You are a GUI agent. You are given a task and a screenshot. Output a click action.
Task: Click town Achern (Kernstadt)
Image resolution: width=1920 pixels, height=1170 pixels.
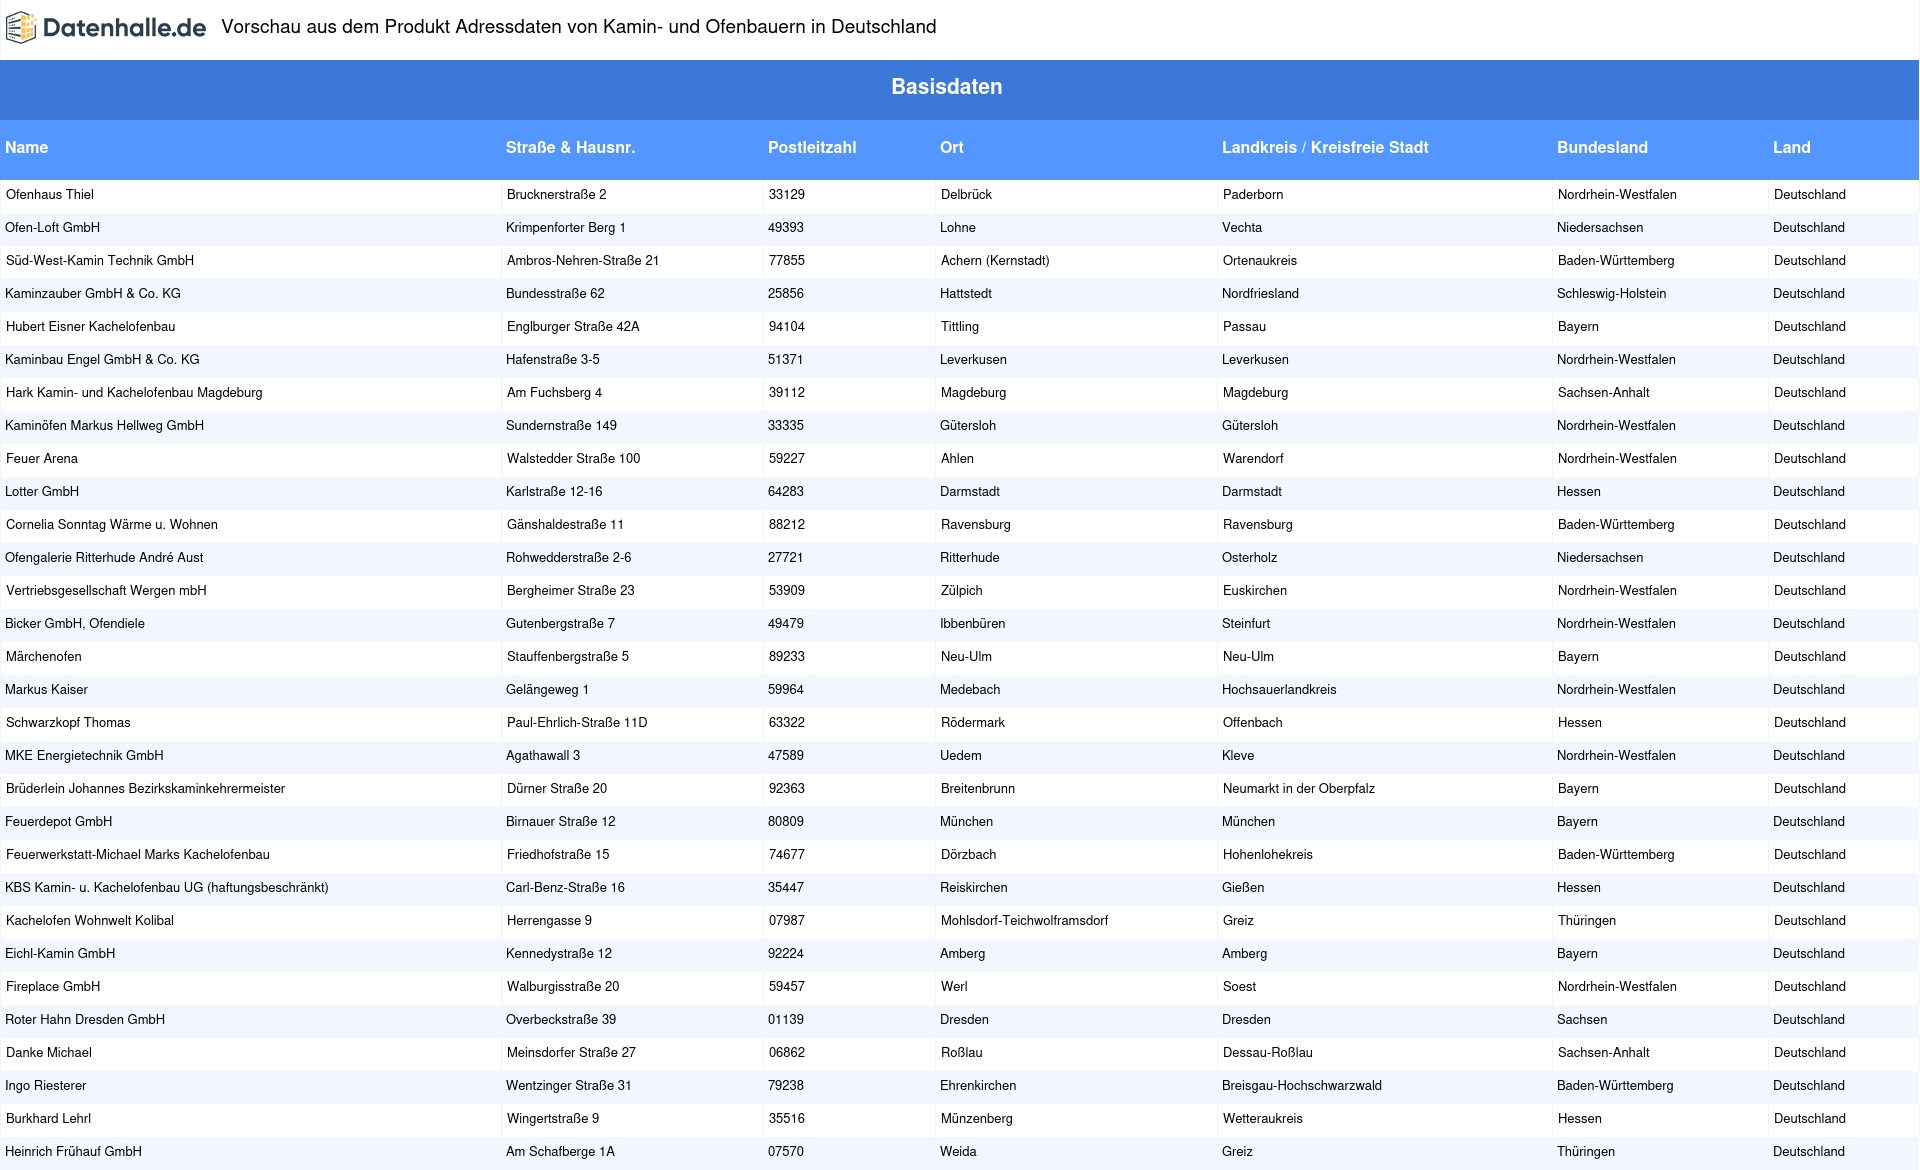(995, 261)
